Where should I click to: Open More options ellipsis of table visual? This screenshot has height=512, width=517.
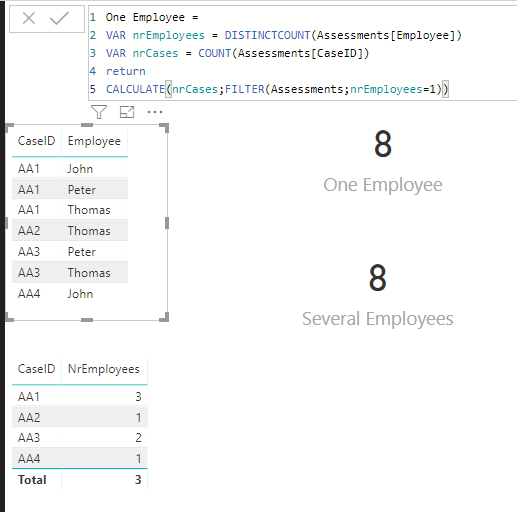[x=155, y=112]
